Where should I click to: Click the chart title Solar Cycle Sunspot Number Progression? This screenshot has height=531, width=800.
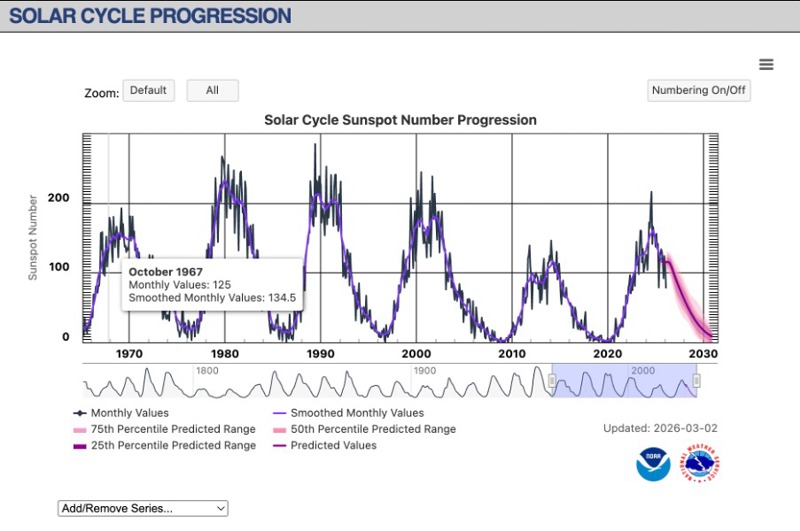400,120
